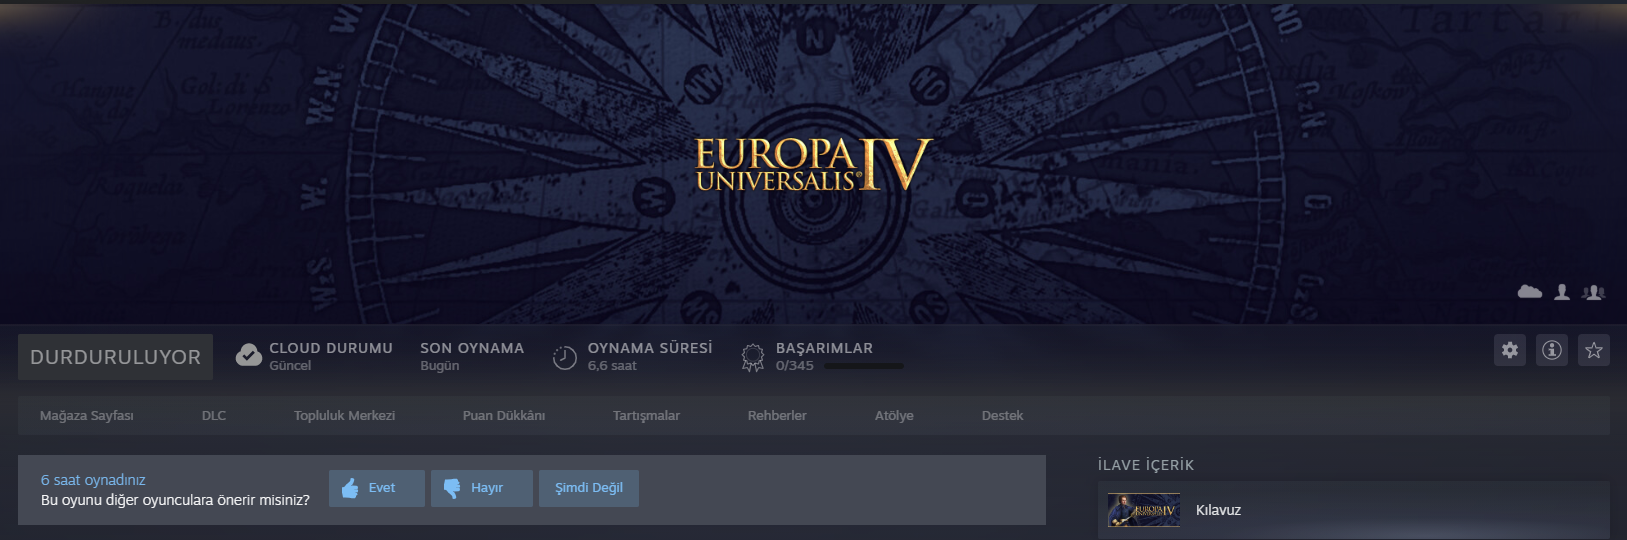Click the achievements progress bar
Image resolution: width=1627 pixels, height=540 pixels.
863,366
